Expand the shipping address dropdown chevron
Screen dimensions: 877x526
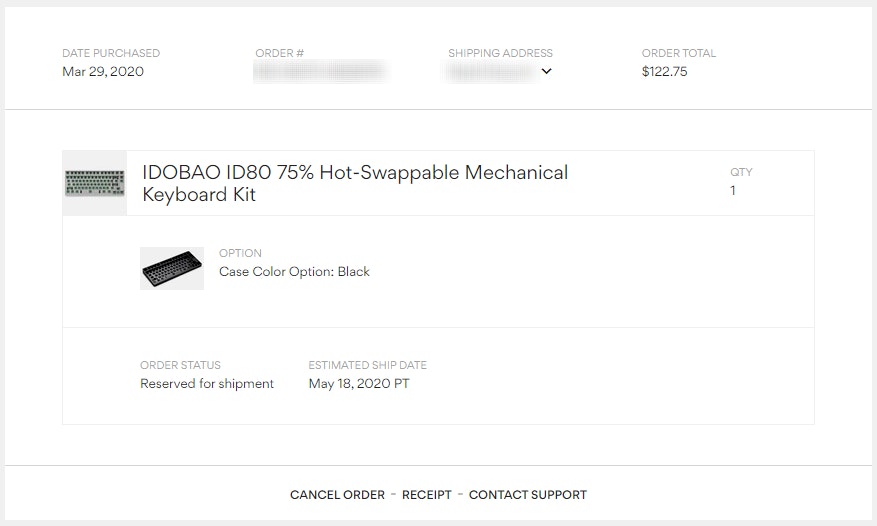tap(546, 71)
